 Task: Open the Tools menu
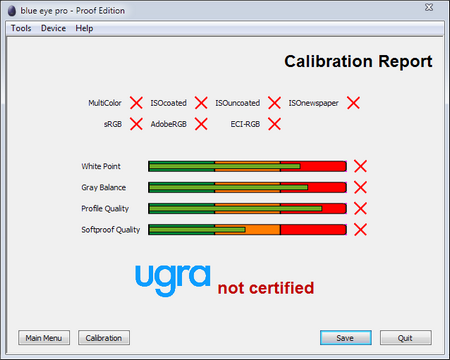[x=21, y=28]
